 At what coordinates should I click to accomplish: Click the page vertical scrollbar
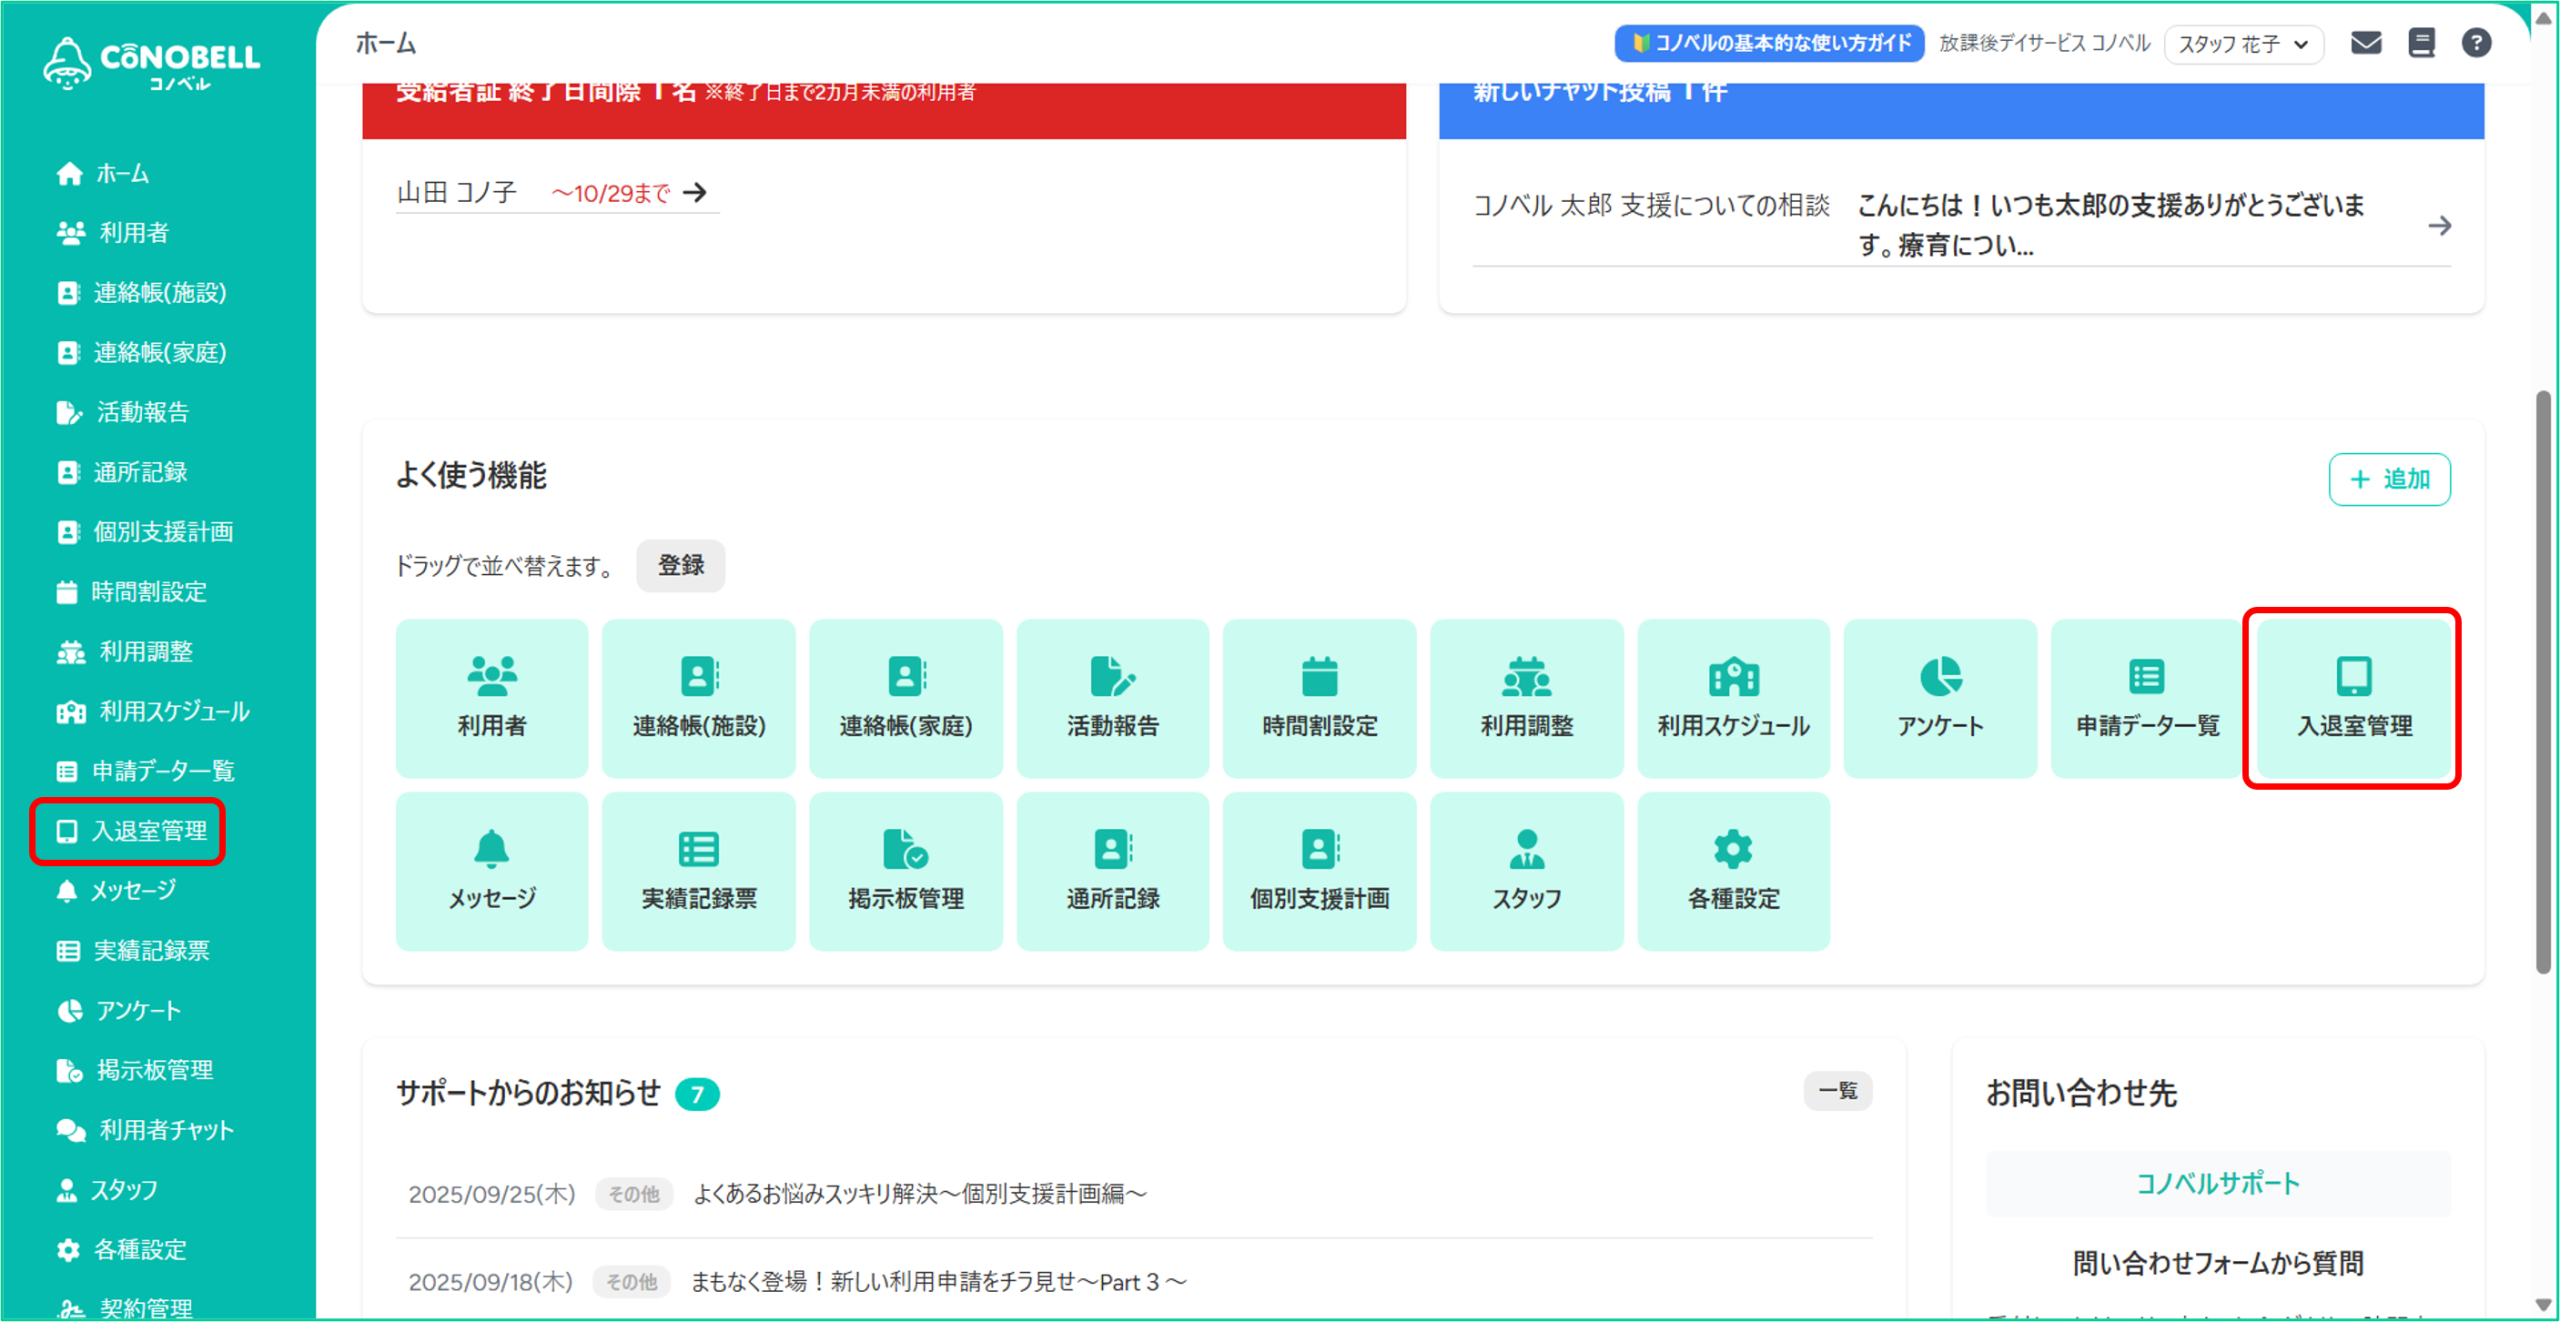(2543, 680)
